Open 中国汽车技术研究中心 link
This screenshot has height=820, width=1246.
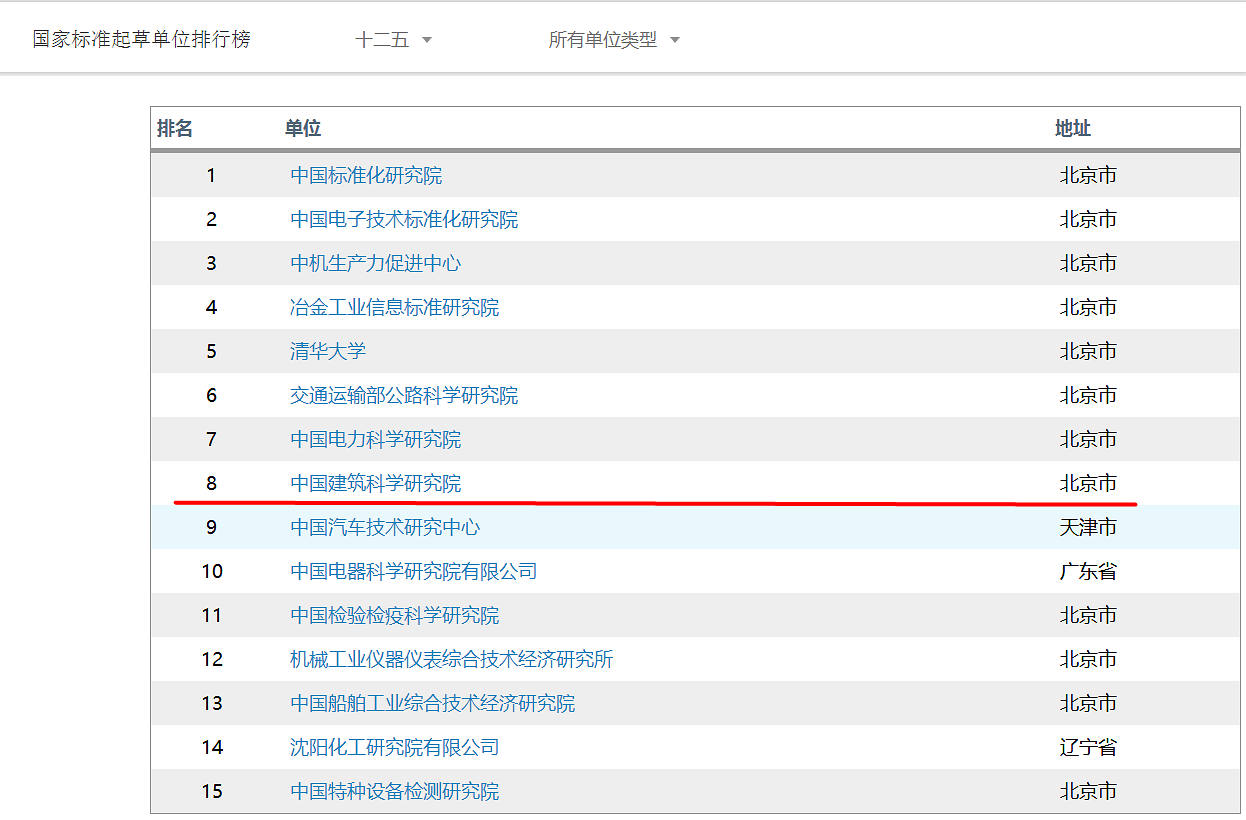(x=385, y=527)
